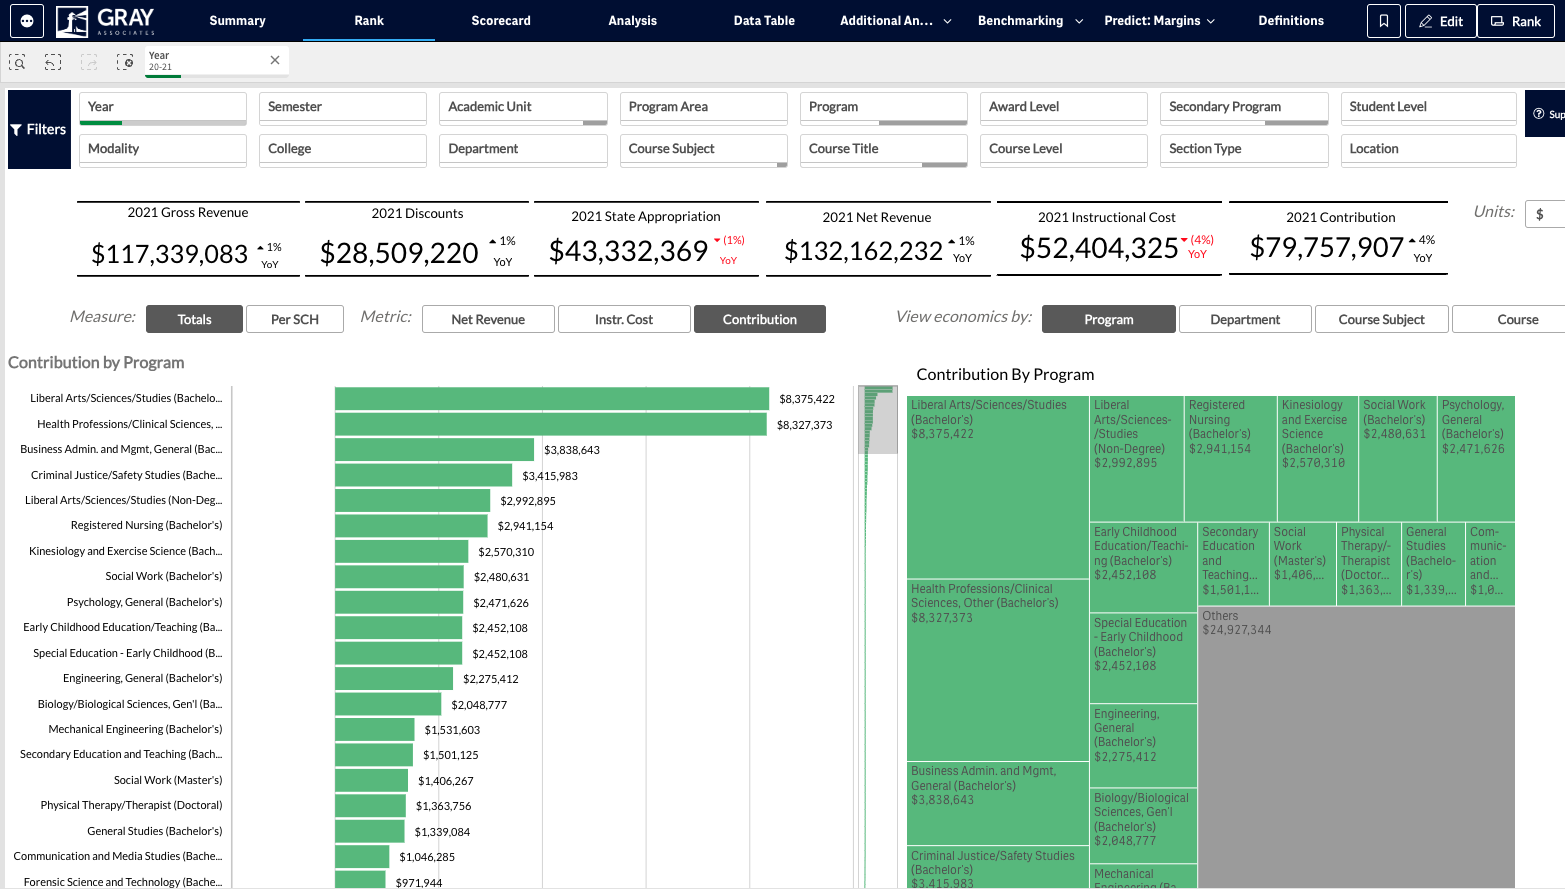Click the step forward selections icon

click(x=89, y=62)
